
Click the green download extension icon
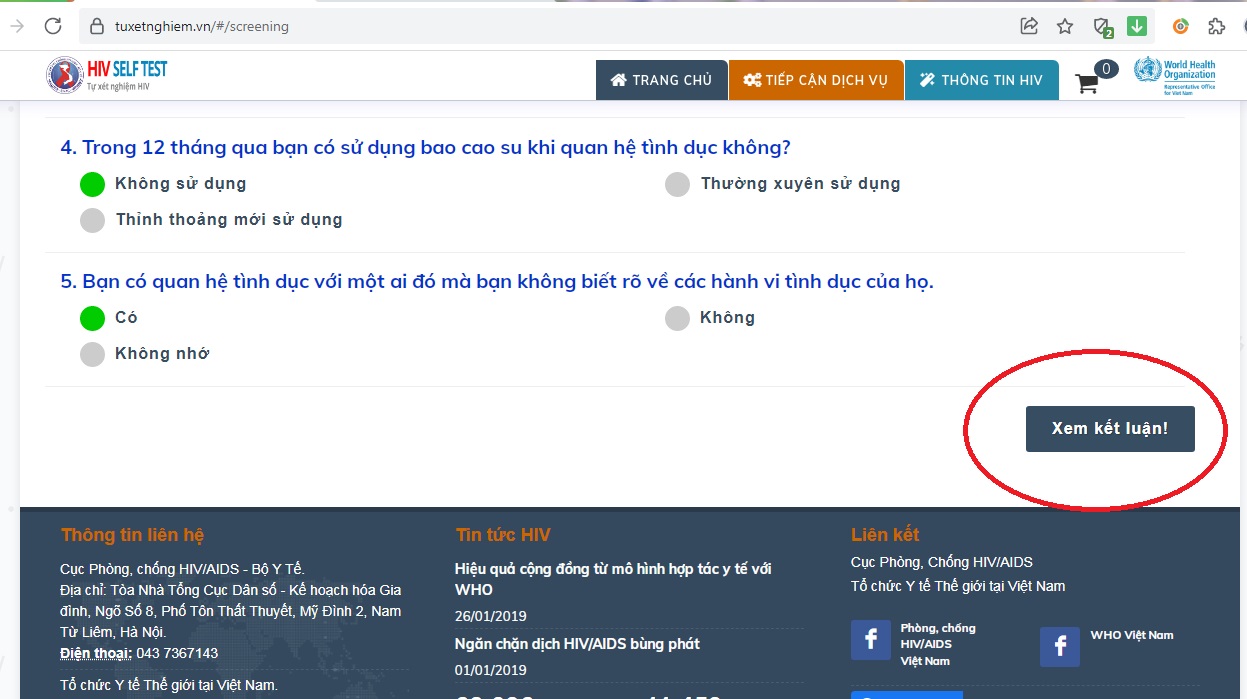pyautogui.click(x=1137, y=26)
